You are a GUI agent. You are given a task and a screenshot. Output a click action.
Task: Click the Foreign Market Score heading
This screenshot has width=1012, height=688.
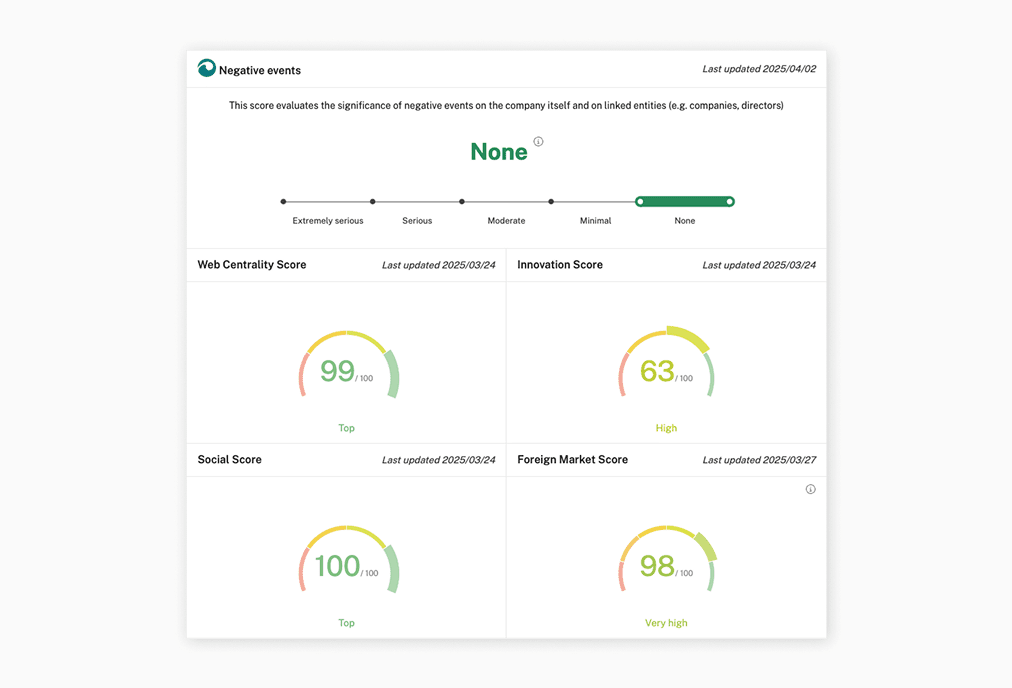(x=573, y=460)
